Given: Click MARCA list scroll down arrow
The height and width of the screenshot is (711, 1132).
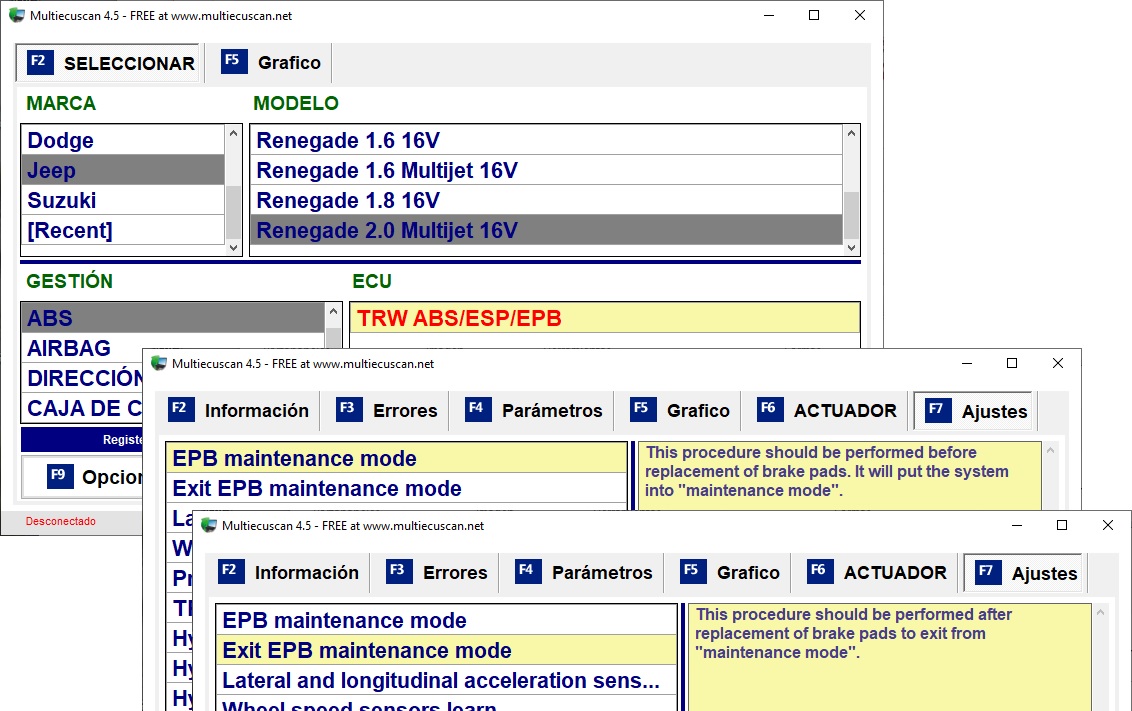Looking at the screenshot, I should 233,247.
